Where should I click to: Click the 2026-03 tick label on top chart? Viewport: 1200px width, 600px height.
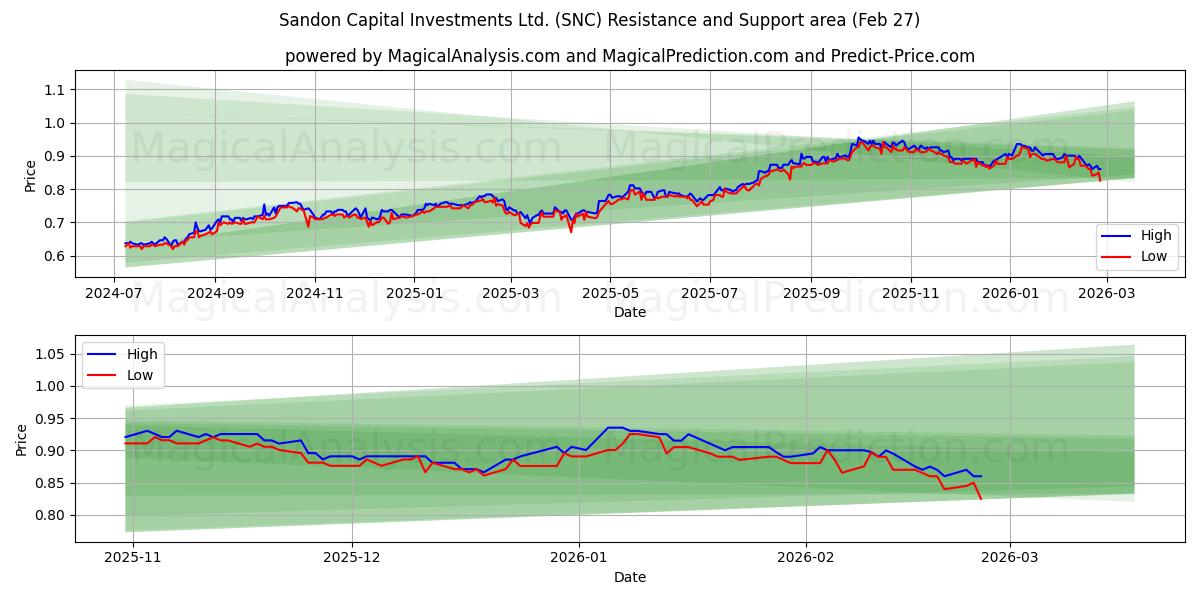tap(1106, 294)
